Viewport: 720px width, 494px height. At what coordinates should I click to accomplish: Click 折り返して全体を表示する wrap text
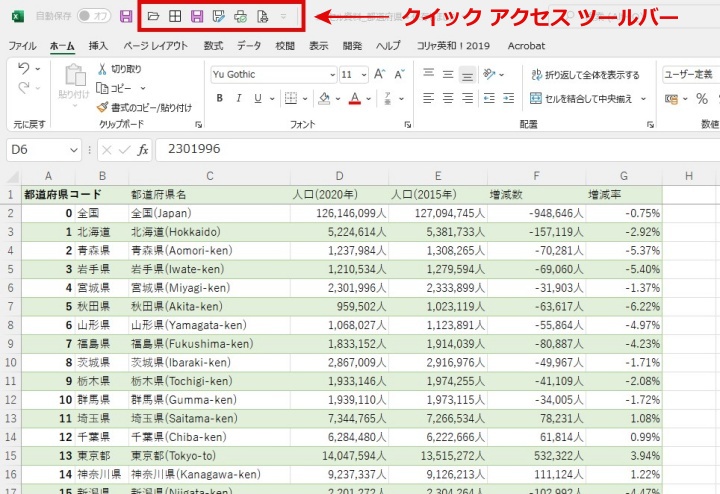click(585, 75)
